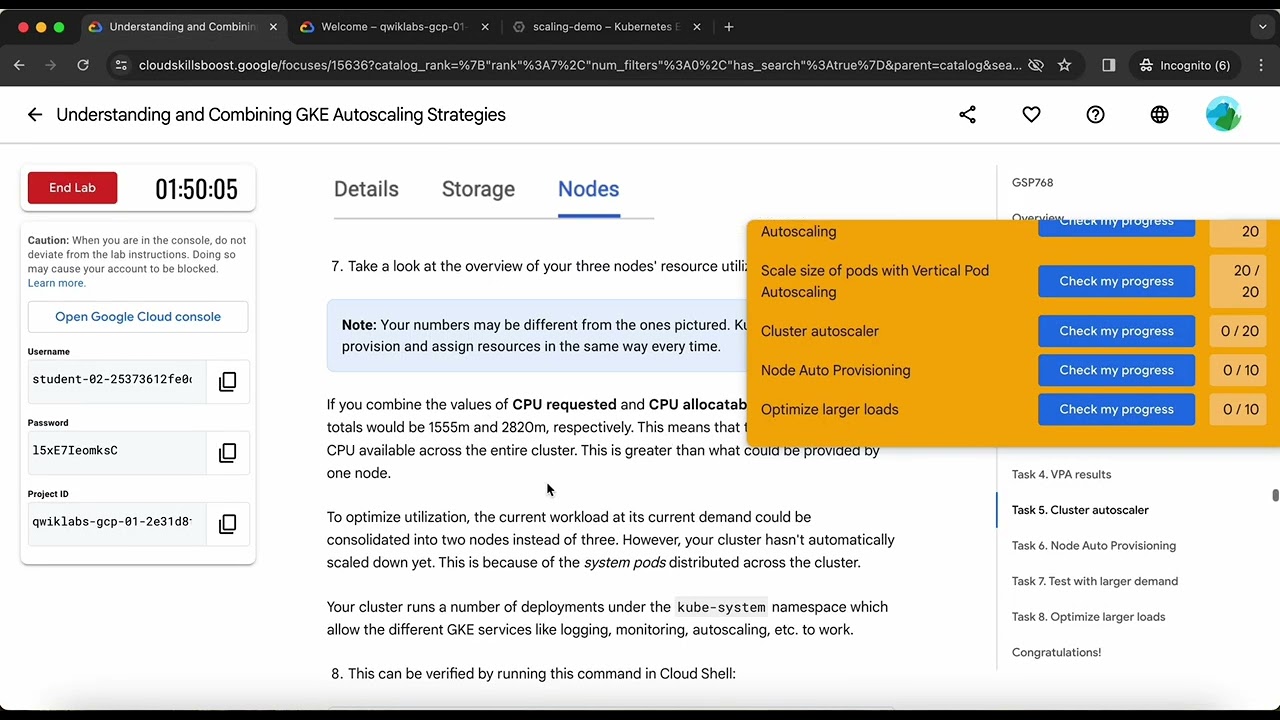Click the lab timer 01:50:05
Screen dimensions: 1280x720
[196, 189]
